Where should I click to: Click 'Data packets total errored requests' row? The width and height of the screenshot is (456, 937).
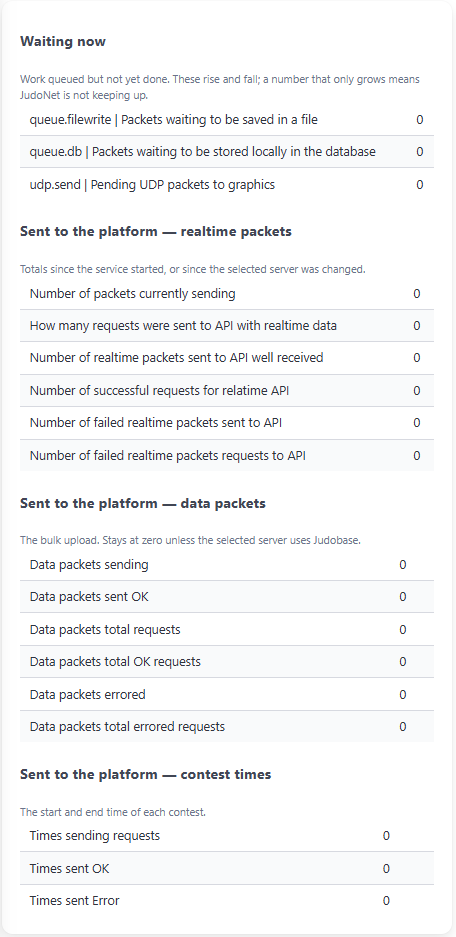(227, 727)
